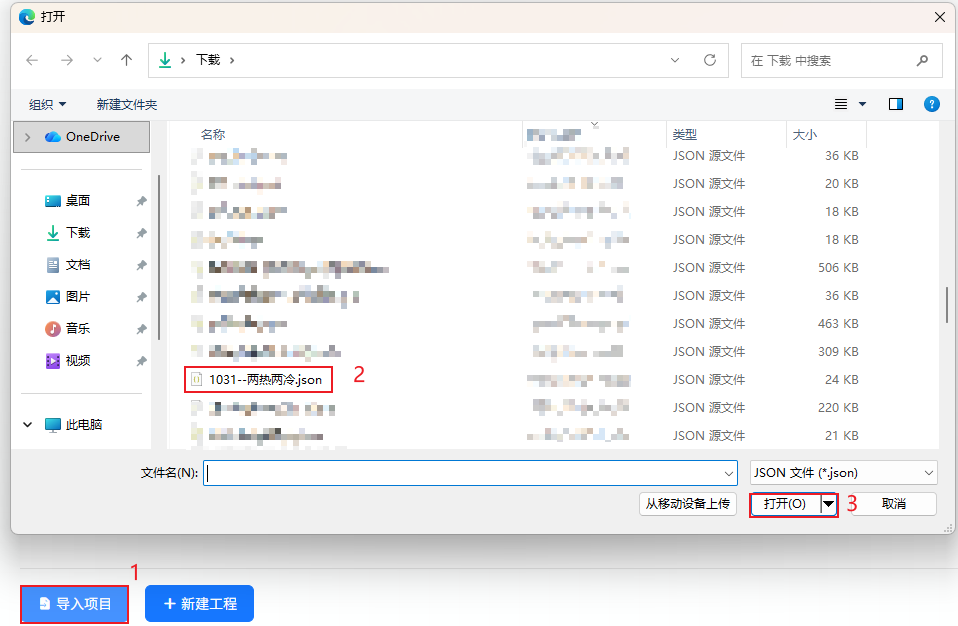Click 取消 to cancel the dialog
Image resolution: width=958 pixels, height=626 pixels.
894,504
